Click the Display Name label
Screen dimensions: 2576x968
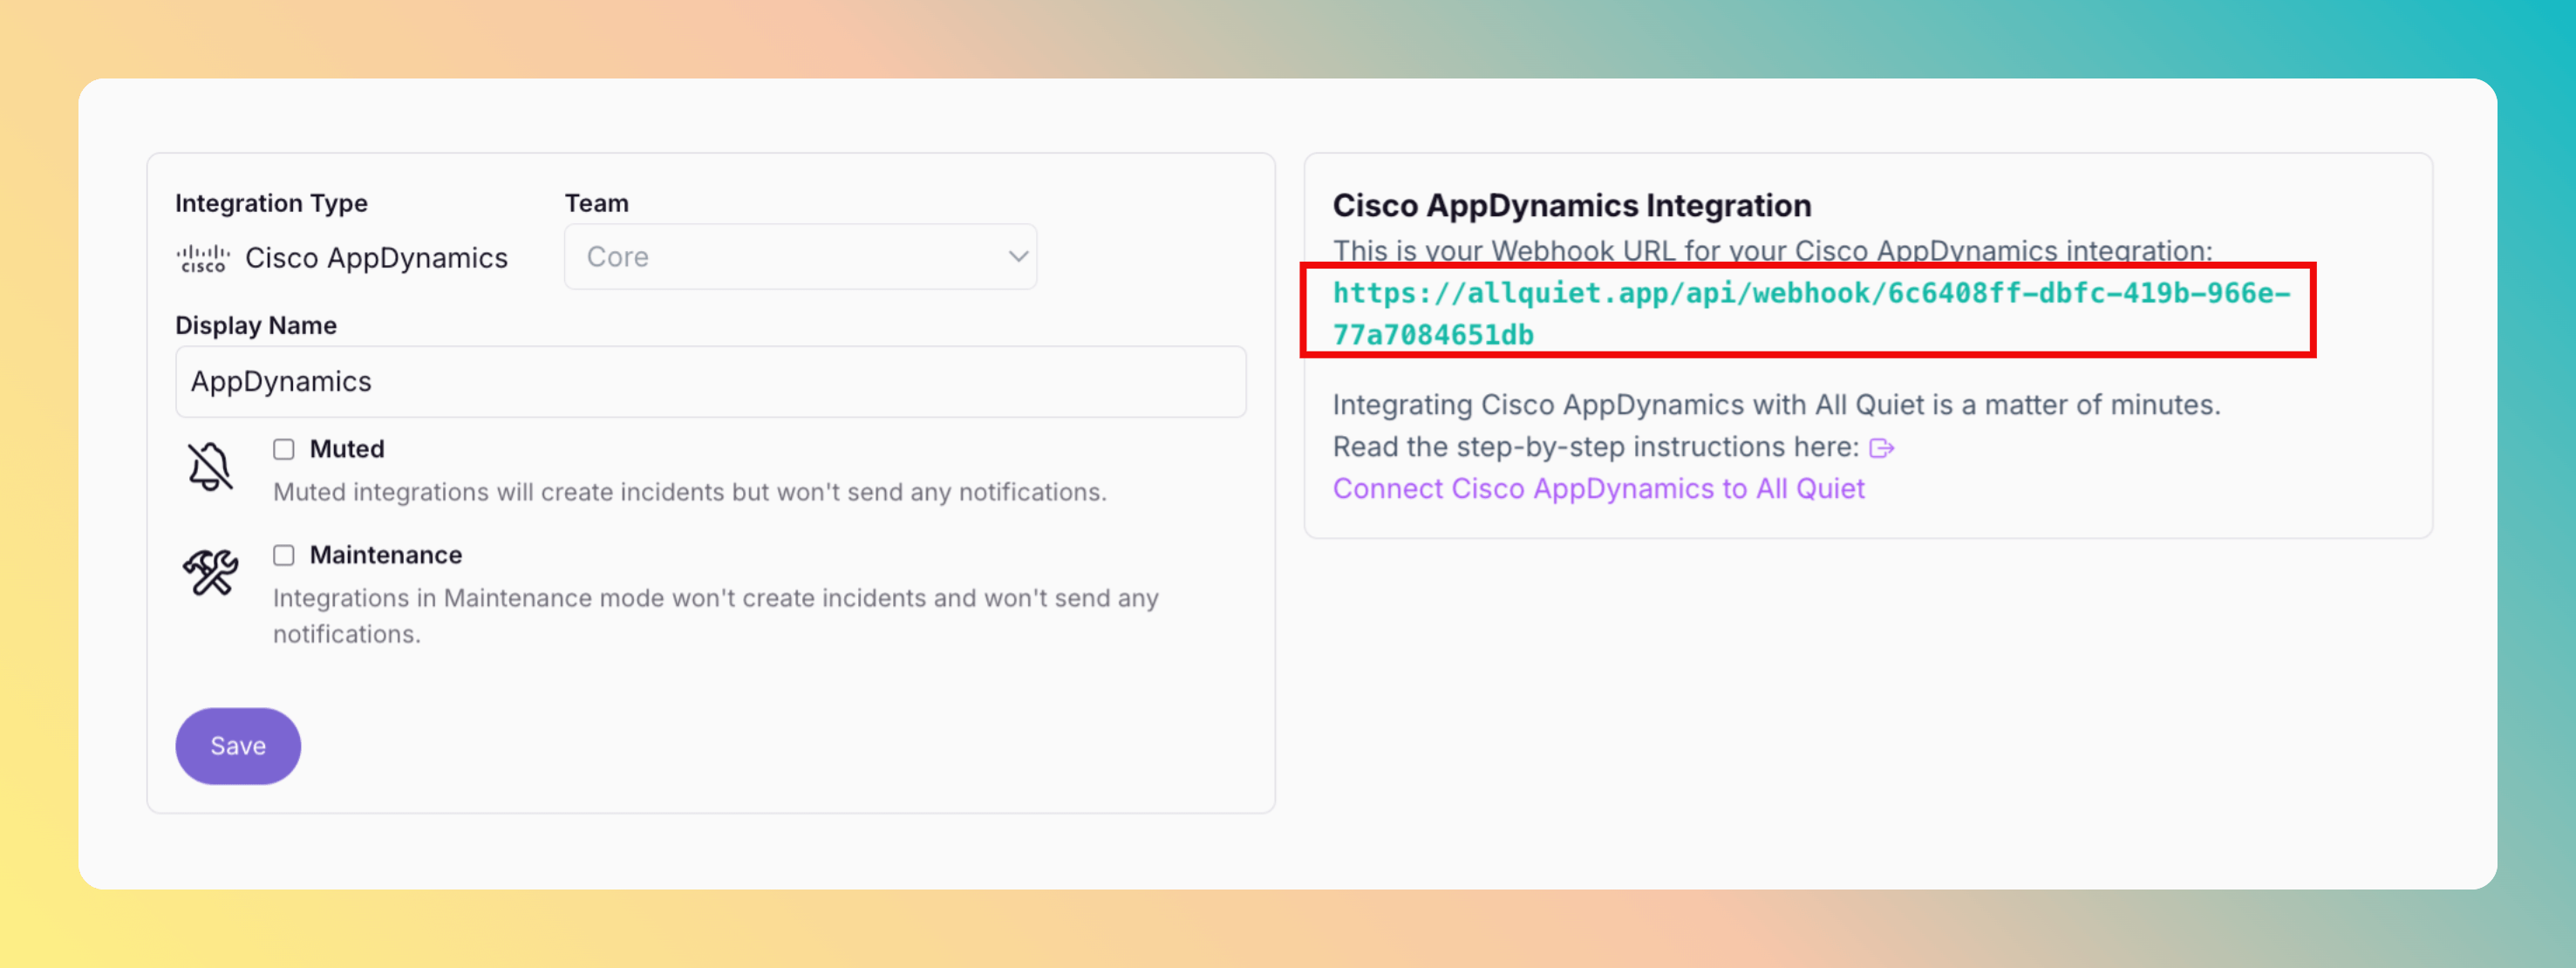[256, 325]
